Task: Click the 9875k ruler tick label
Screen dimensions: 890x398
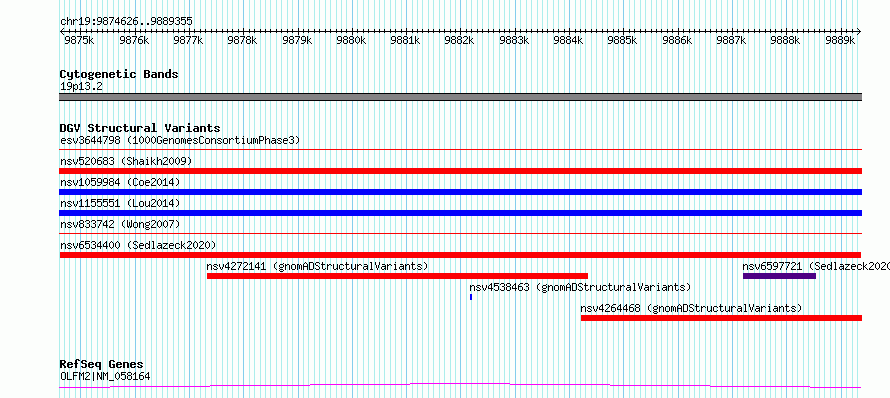Action: [x=79, y=40]
